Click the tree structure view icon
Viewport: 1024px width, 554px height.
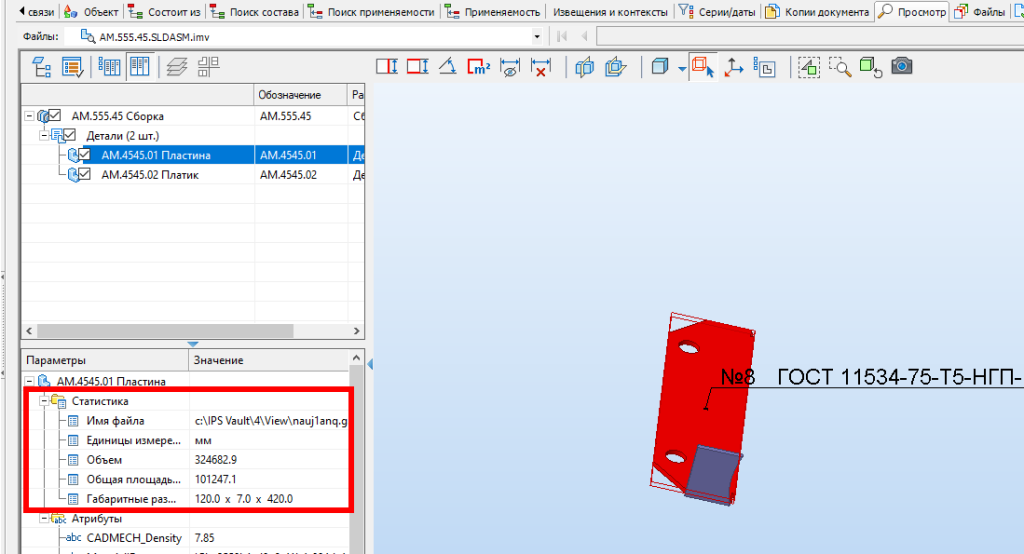pyautogui.click(x=41, y=67)
